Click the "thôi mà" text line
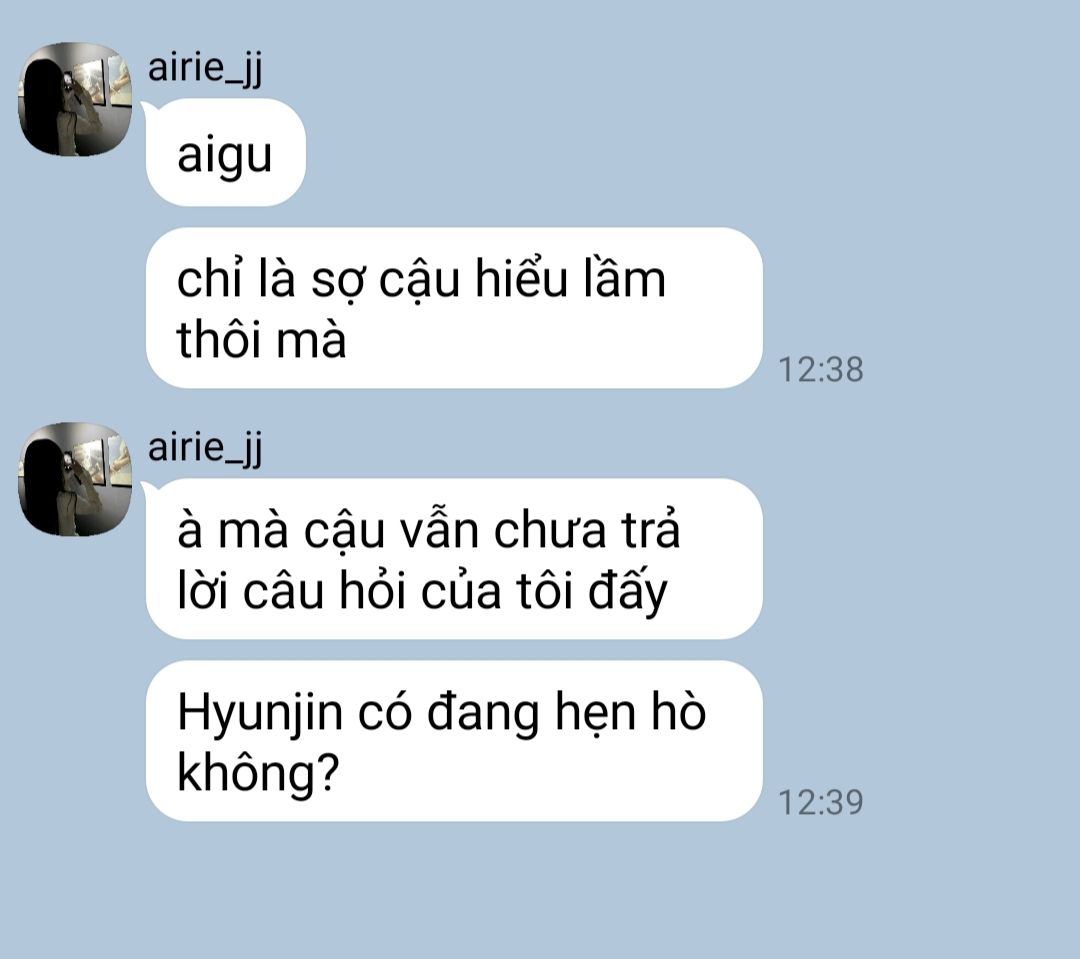 pyautogui.click(x=262, y=340)
